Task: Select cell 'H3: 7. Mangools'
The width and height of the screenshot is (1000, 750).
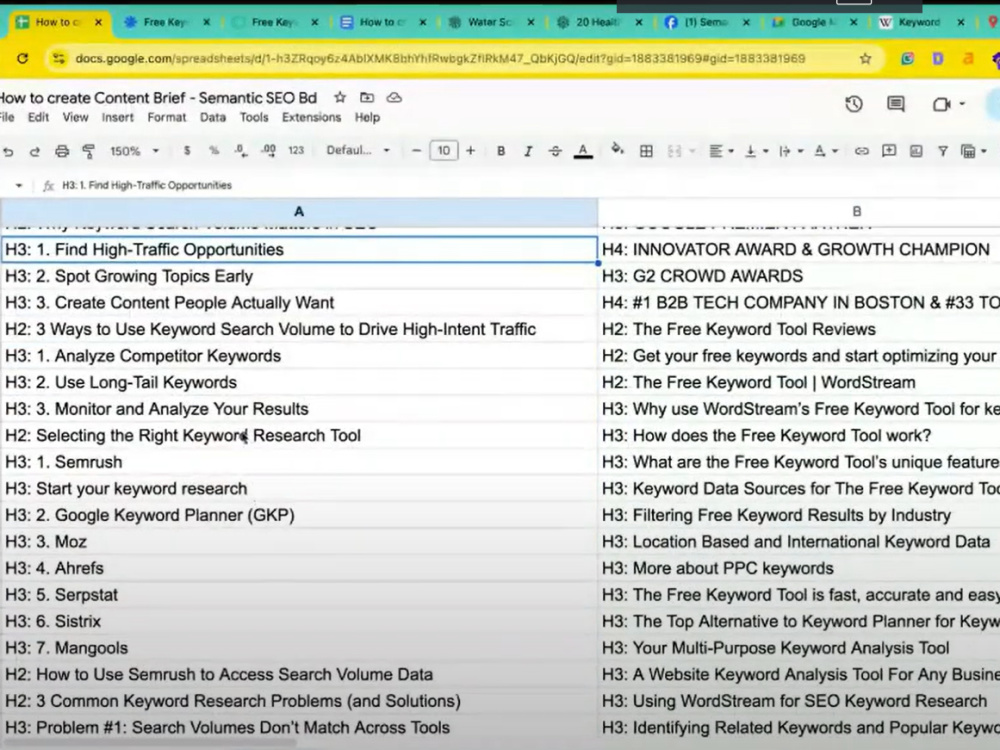Action: tap(299, 648)
